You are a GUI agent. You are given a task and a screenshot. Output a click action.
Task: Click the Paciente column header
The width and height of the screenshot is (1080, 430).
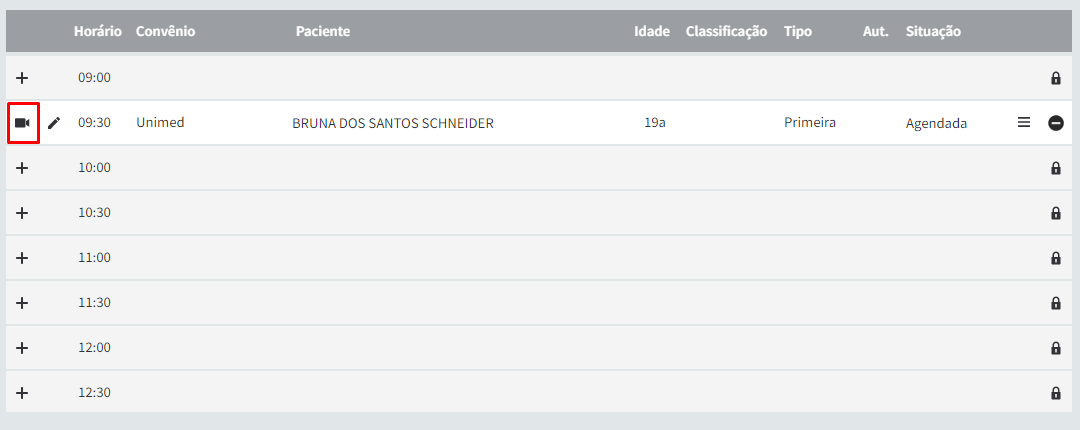[323, 31]
